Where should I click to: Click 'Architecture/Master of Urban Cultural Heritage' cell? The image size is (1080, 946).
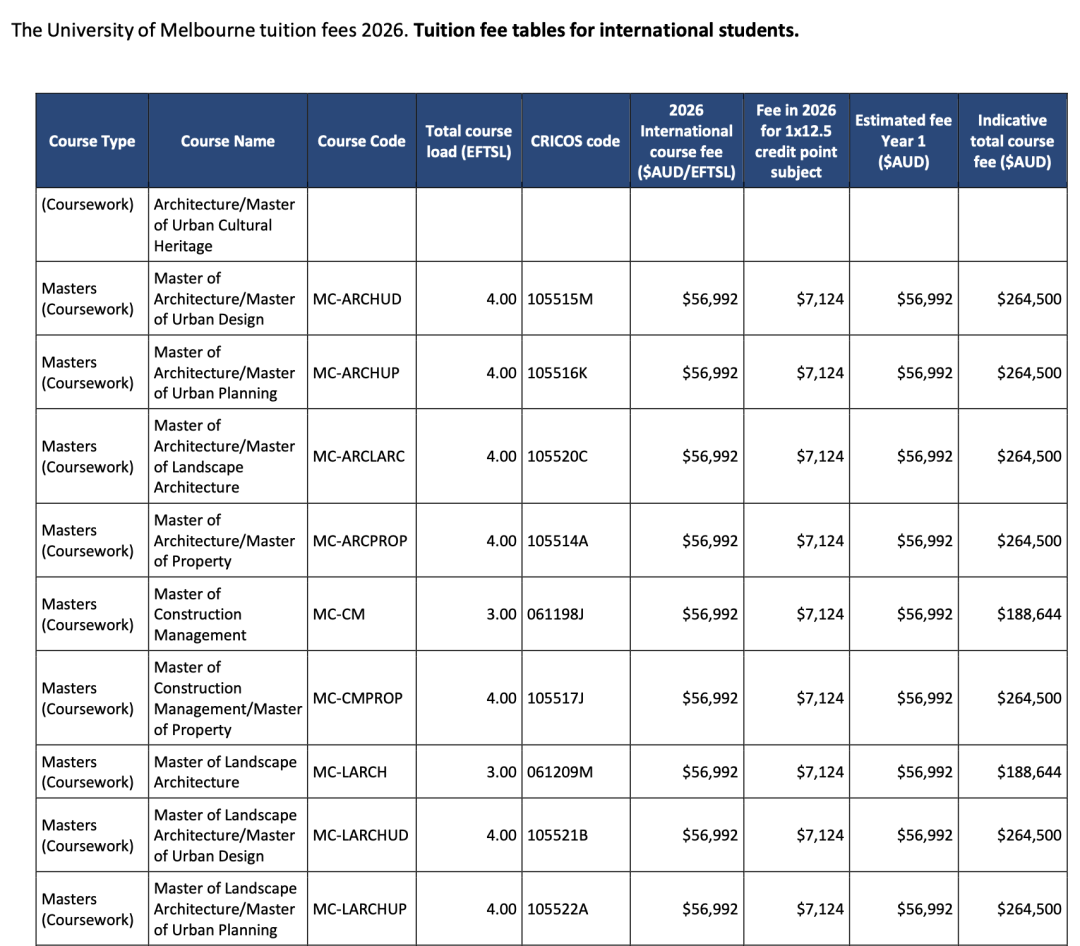pos(224,225)
